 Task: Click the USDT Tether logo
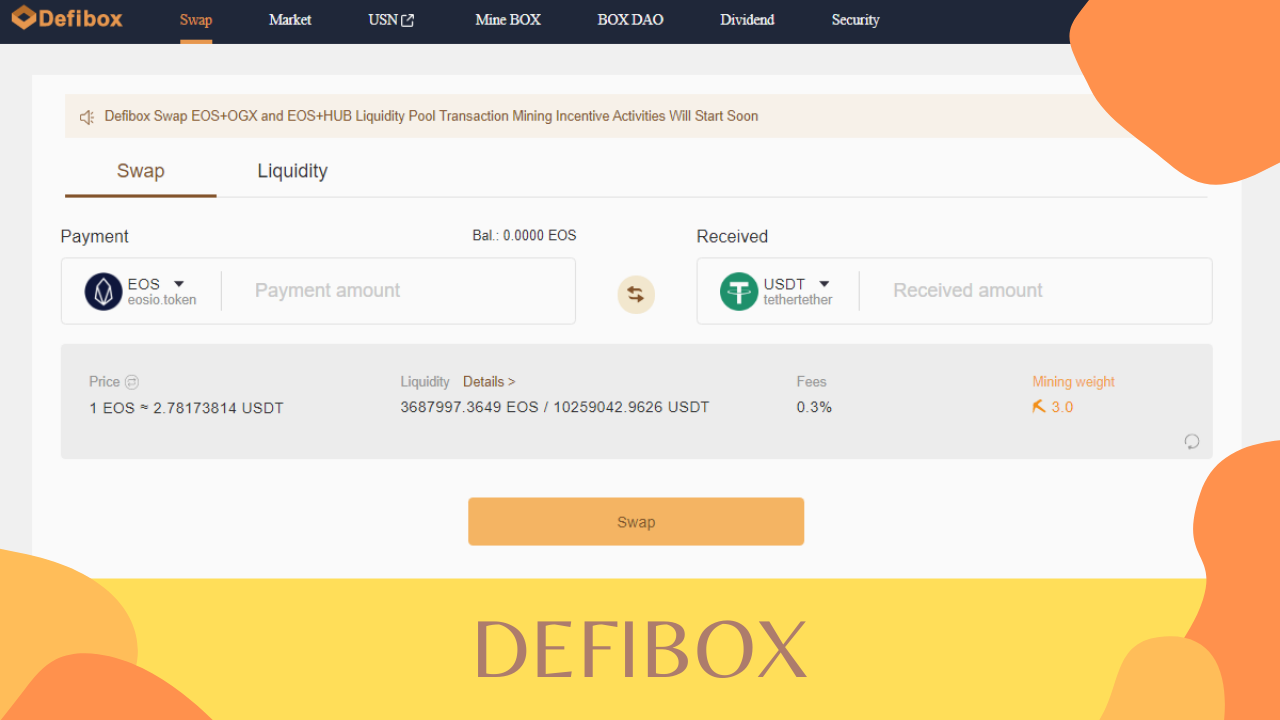coord(739,291)
